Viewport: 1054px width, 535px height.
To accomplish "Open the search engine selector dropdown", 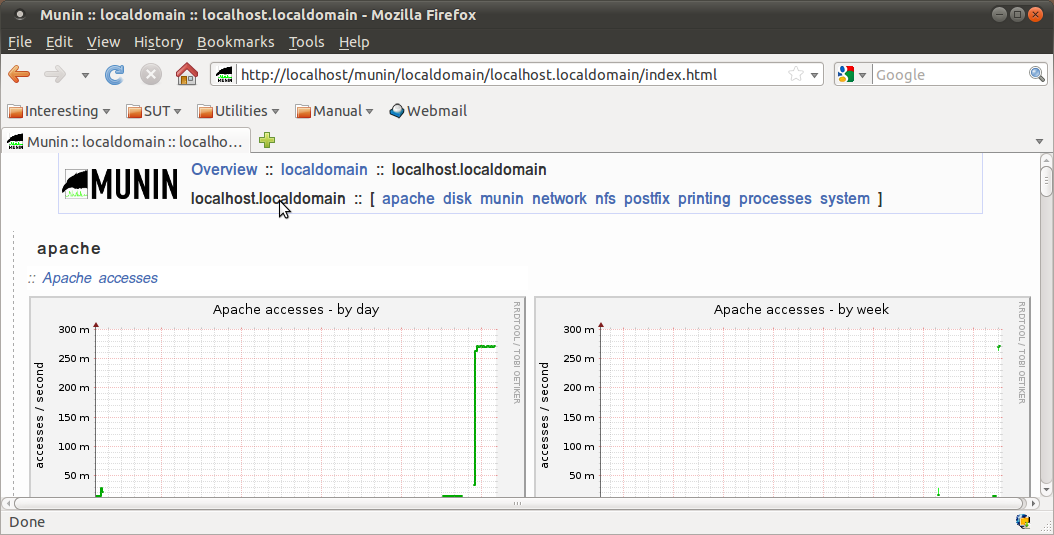I will coord(853,75).
